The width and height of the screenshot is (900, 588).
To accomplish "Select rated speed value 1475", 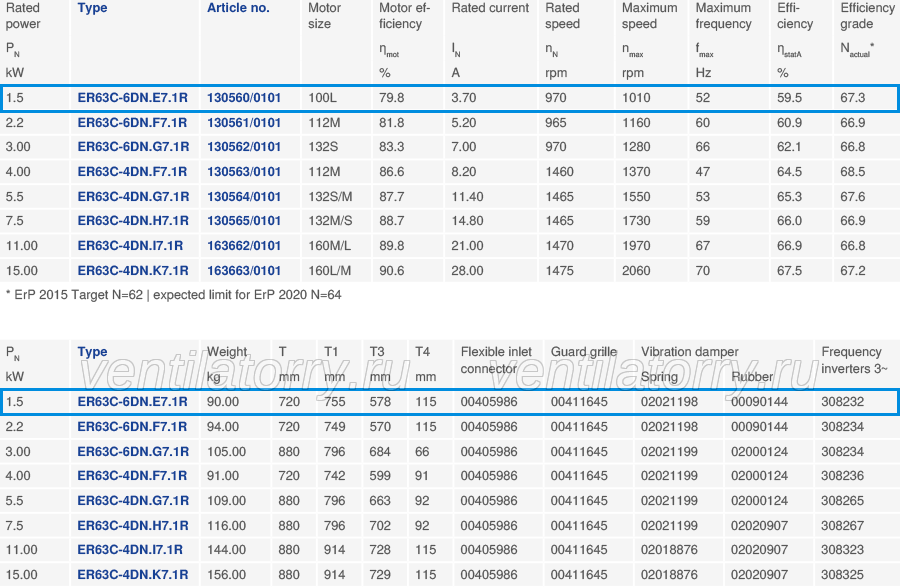I will pyautogui.click(x=560, y=270).
